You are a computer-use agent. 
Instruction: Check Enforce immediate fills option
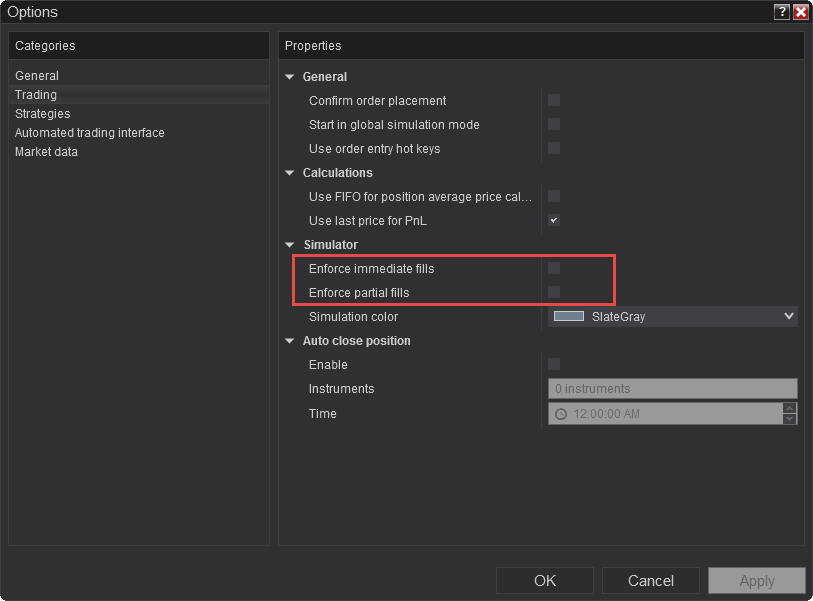pos(554,268)
